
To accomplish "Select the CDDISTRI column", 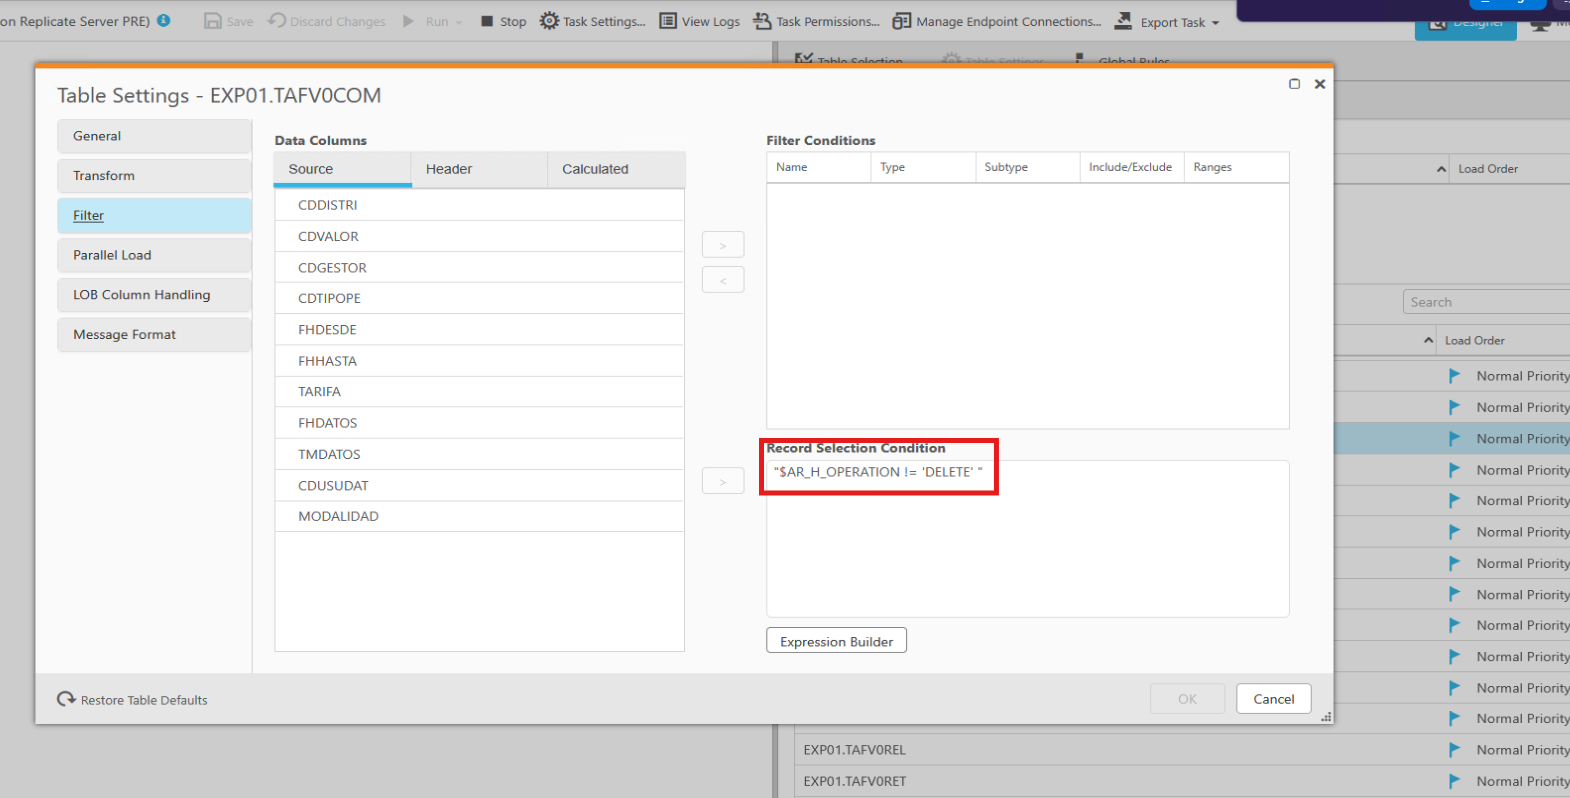I will 479,205.
